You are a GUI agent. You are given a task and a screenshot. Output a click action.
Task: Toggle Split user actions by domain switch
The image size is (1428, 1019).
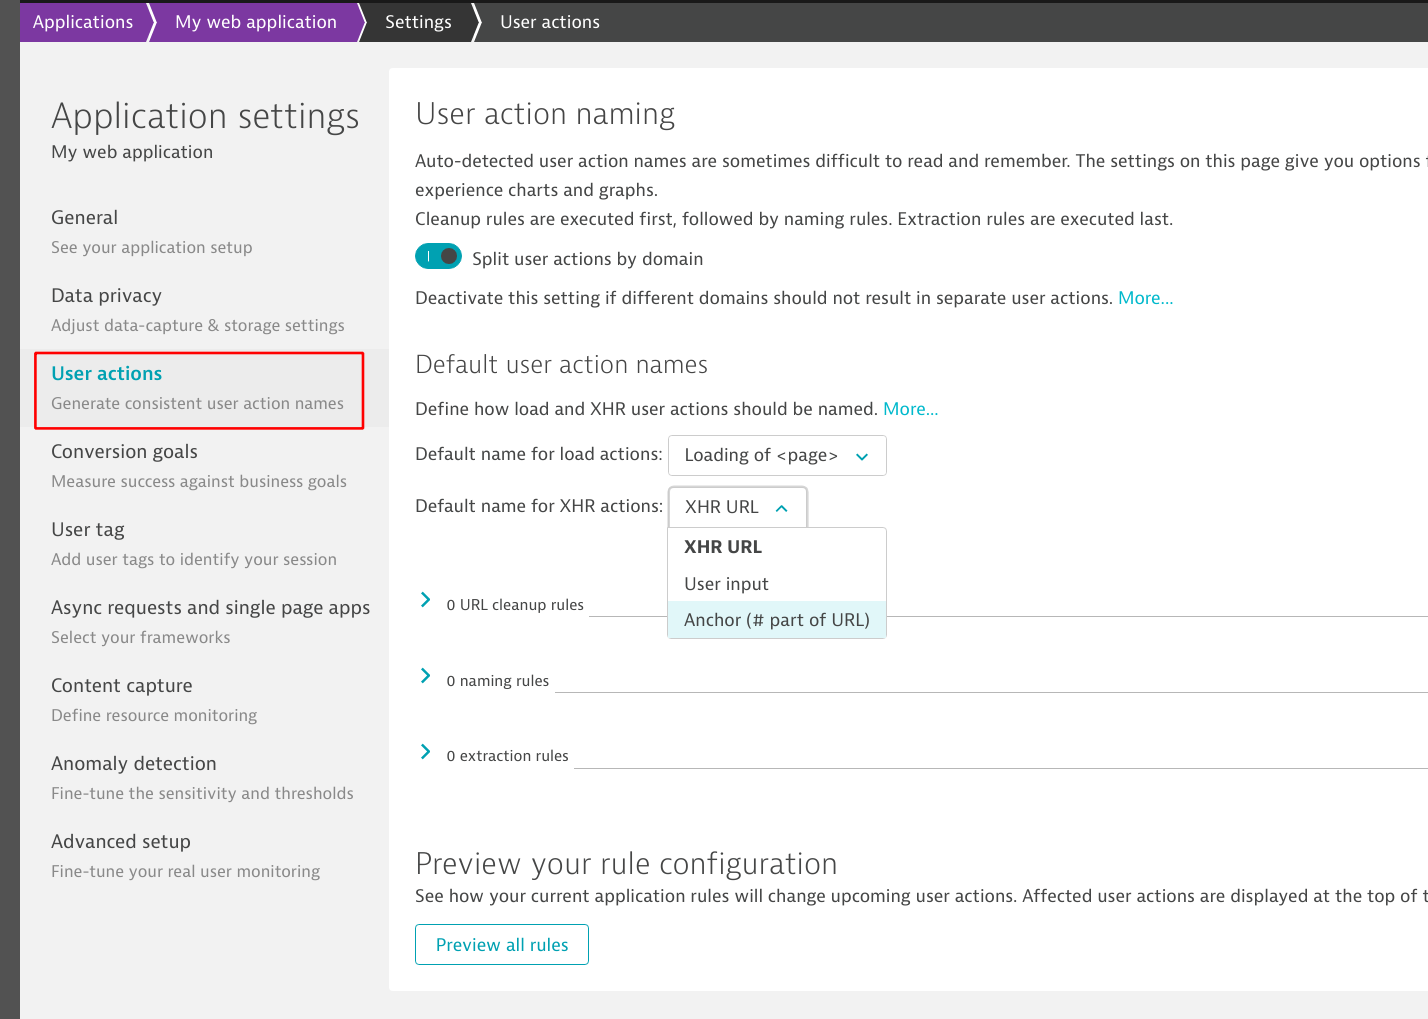click(x=438, y=257)
